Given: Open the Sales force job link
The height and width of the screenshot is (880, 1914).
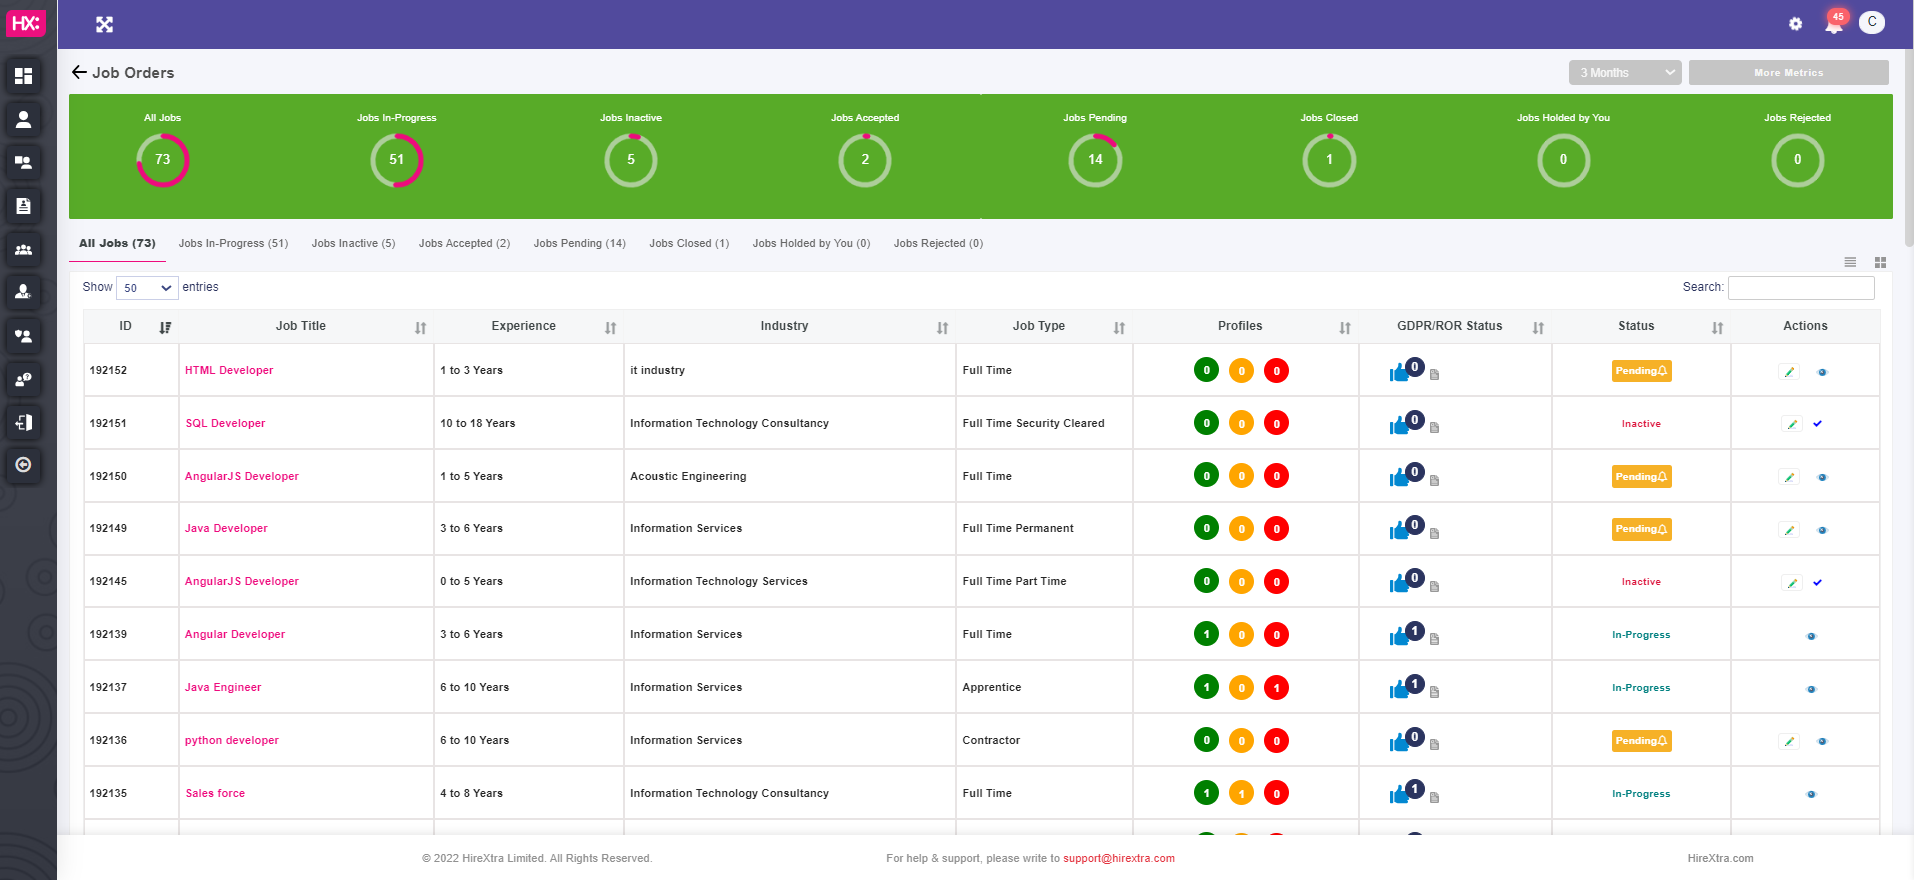Looking at the screenshot, I should [215, 793].
